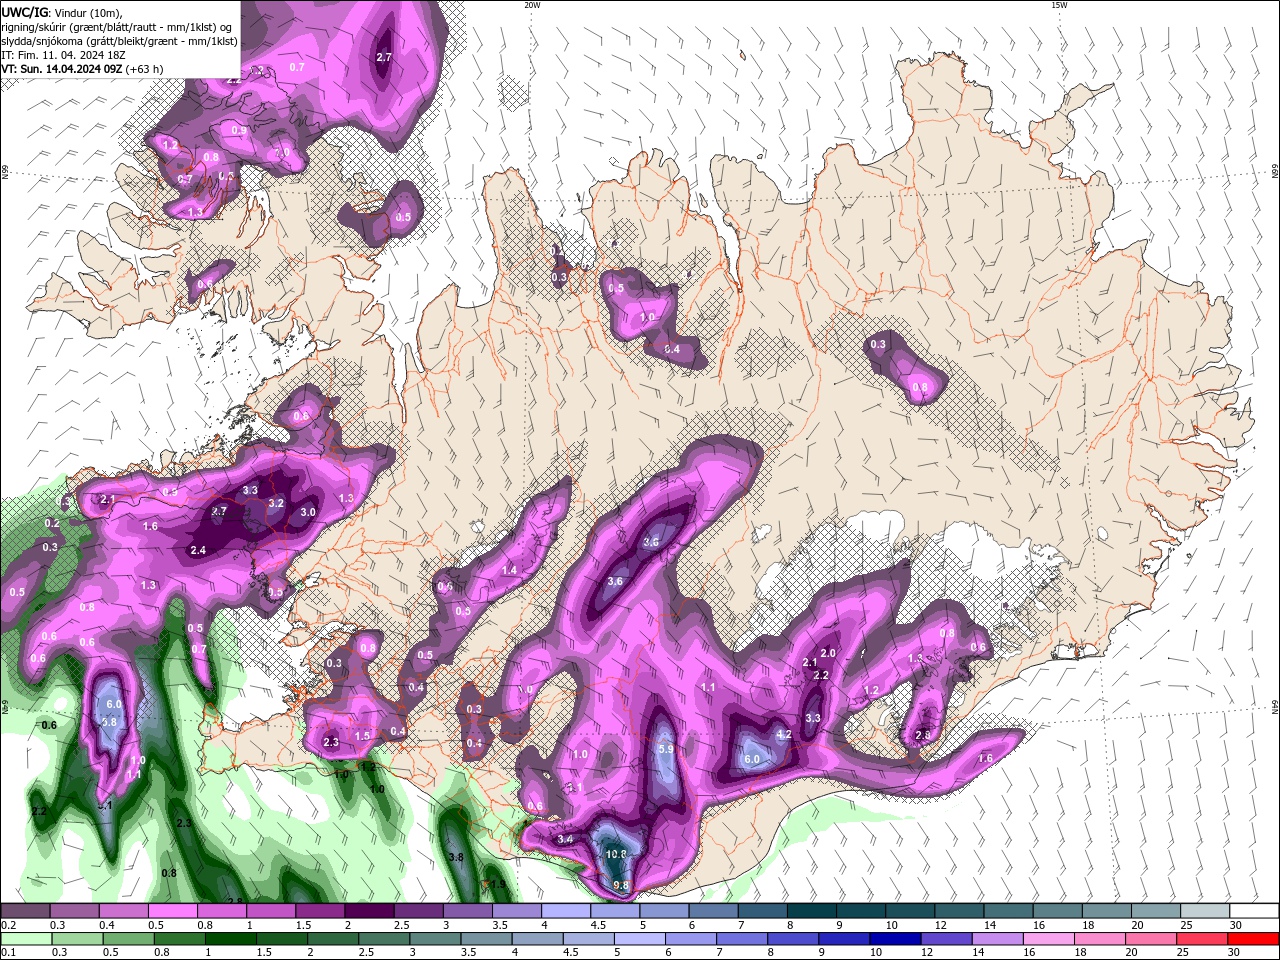Click 'VT: Sun. 14.04.2024 09Z (+63 h)' text
This screenshot has height=960, width=1280.
pyautogui.click(x=82, y=69)
